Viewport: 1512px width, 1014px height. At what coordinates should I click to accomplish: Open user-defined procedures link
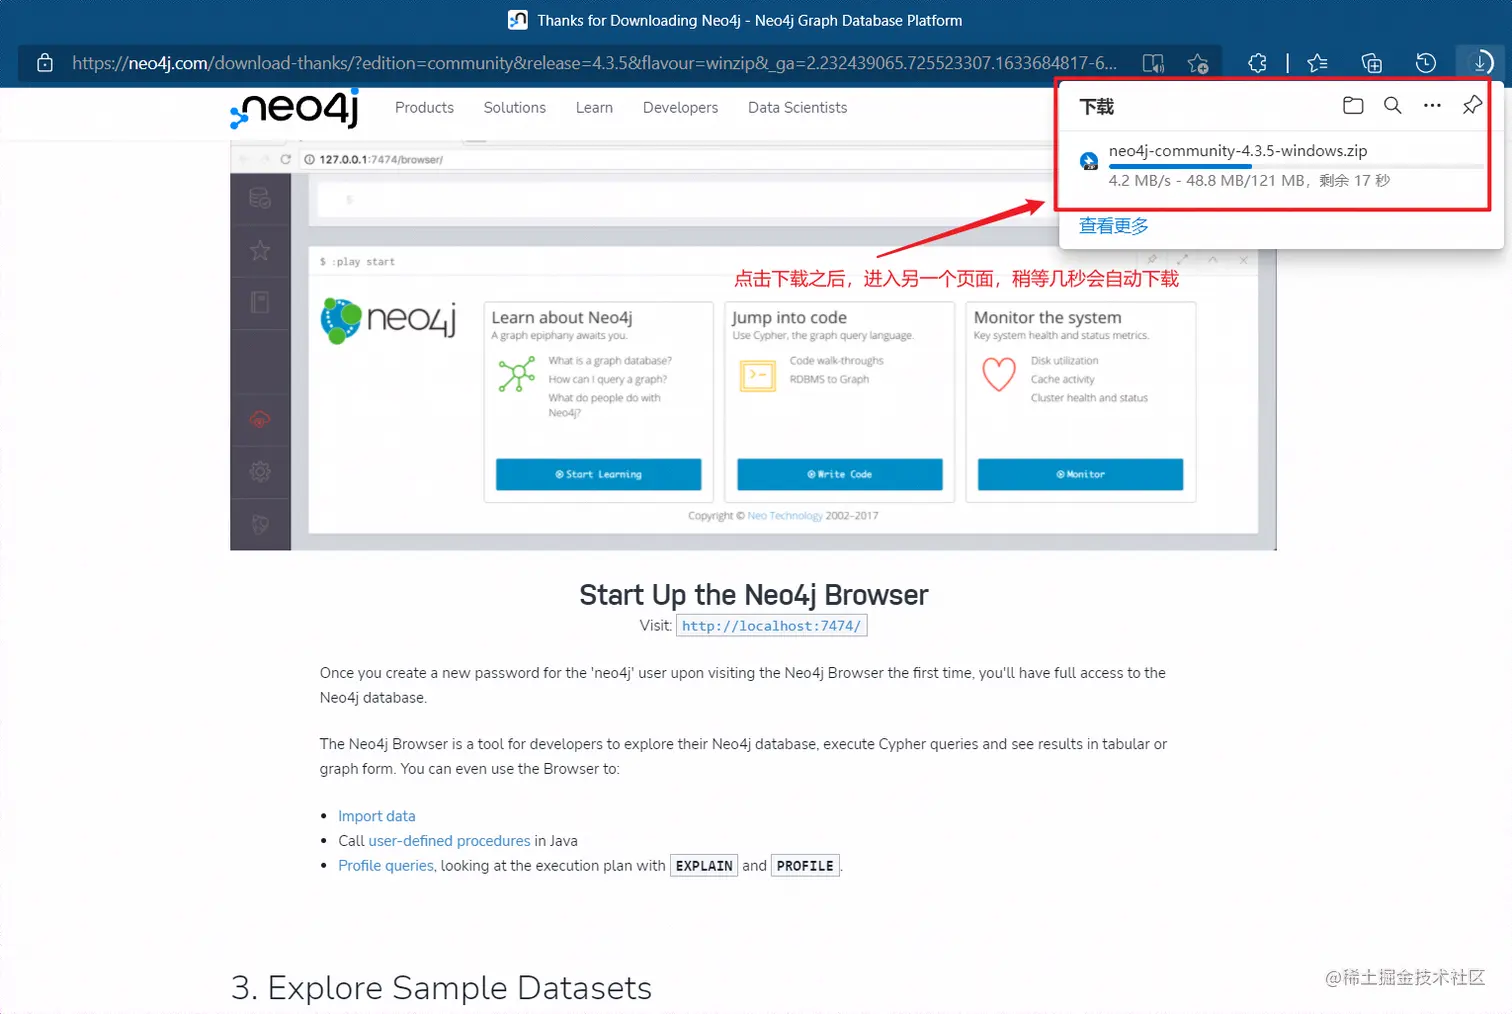coord(449,841)
